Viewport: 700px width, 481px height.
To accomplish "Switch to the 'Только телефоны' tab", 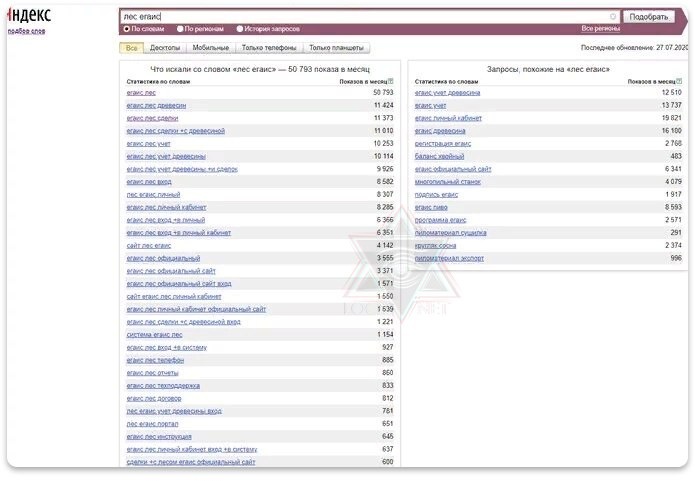I will tap(269, 48).
